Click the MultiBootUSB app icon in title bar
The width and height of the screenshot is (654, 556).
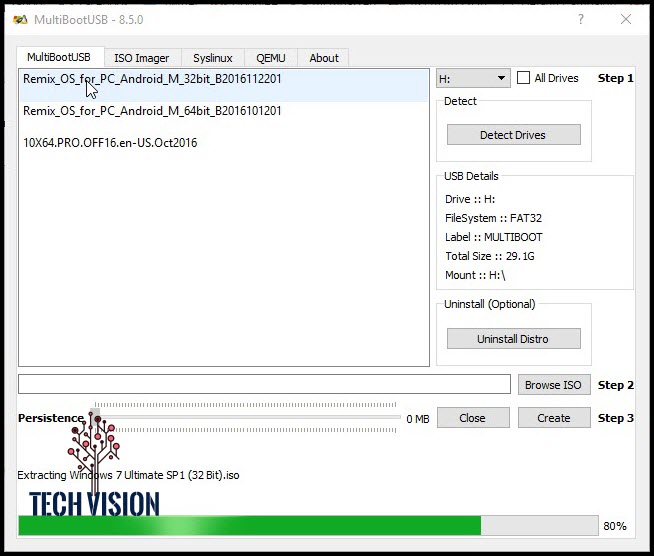(x=20, y=20)
